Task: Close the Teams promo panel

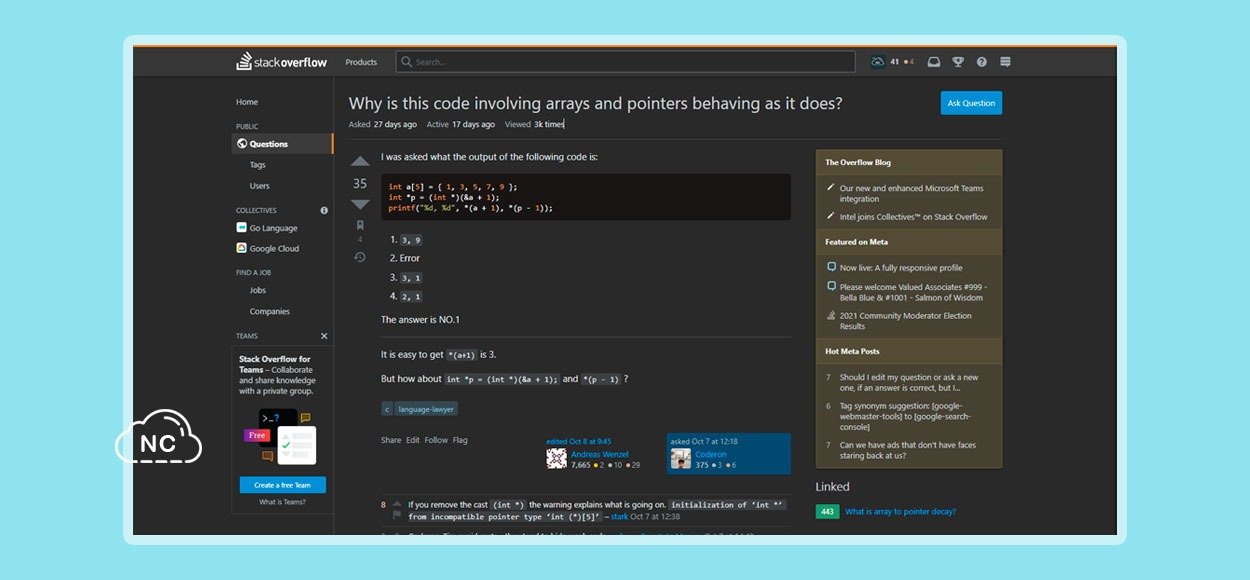Action: coord(324,336)
